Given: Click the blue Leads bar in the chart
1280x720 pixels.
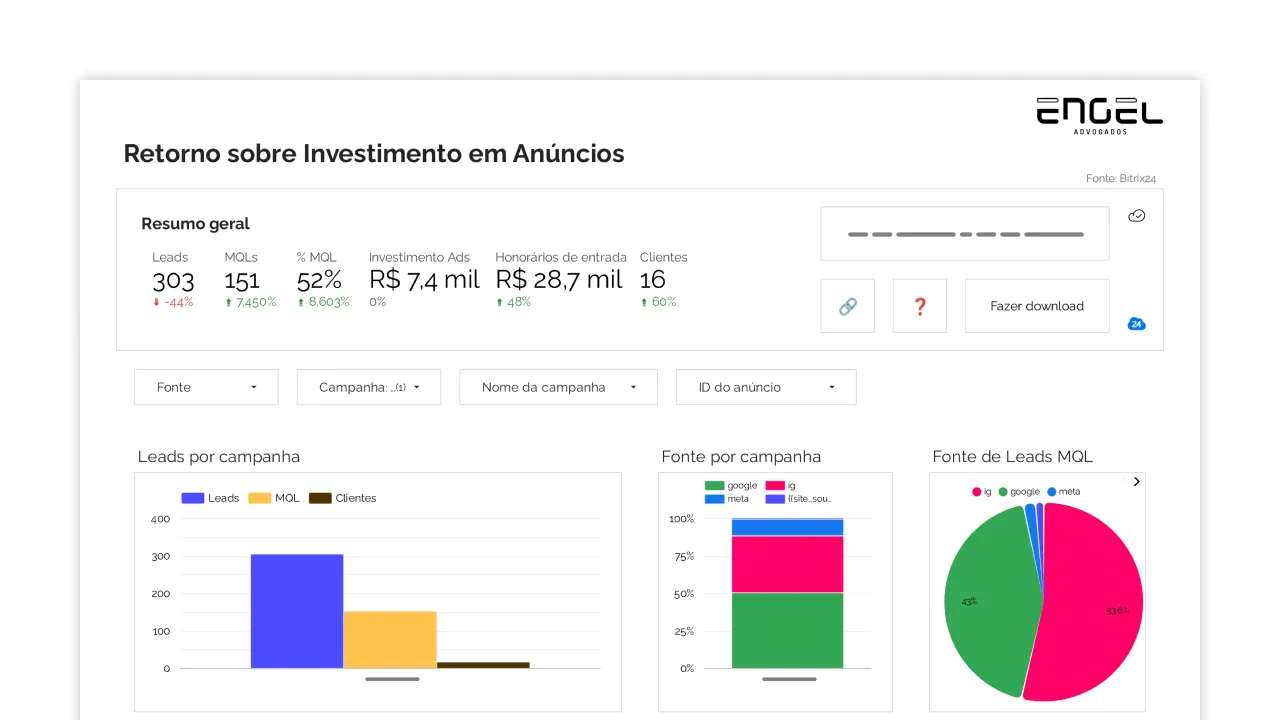Looking at the screenshot, I should [297, 610].
